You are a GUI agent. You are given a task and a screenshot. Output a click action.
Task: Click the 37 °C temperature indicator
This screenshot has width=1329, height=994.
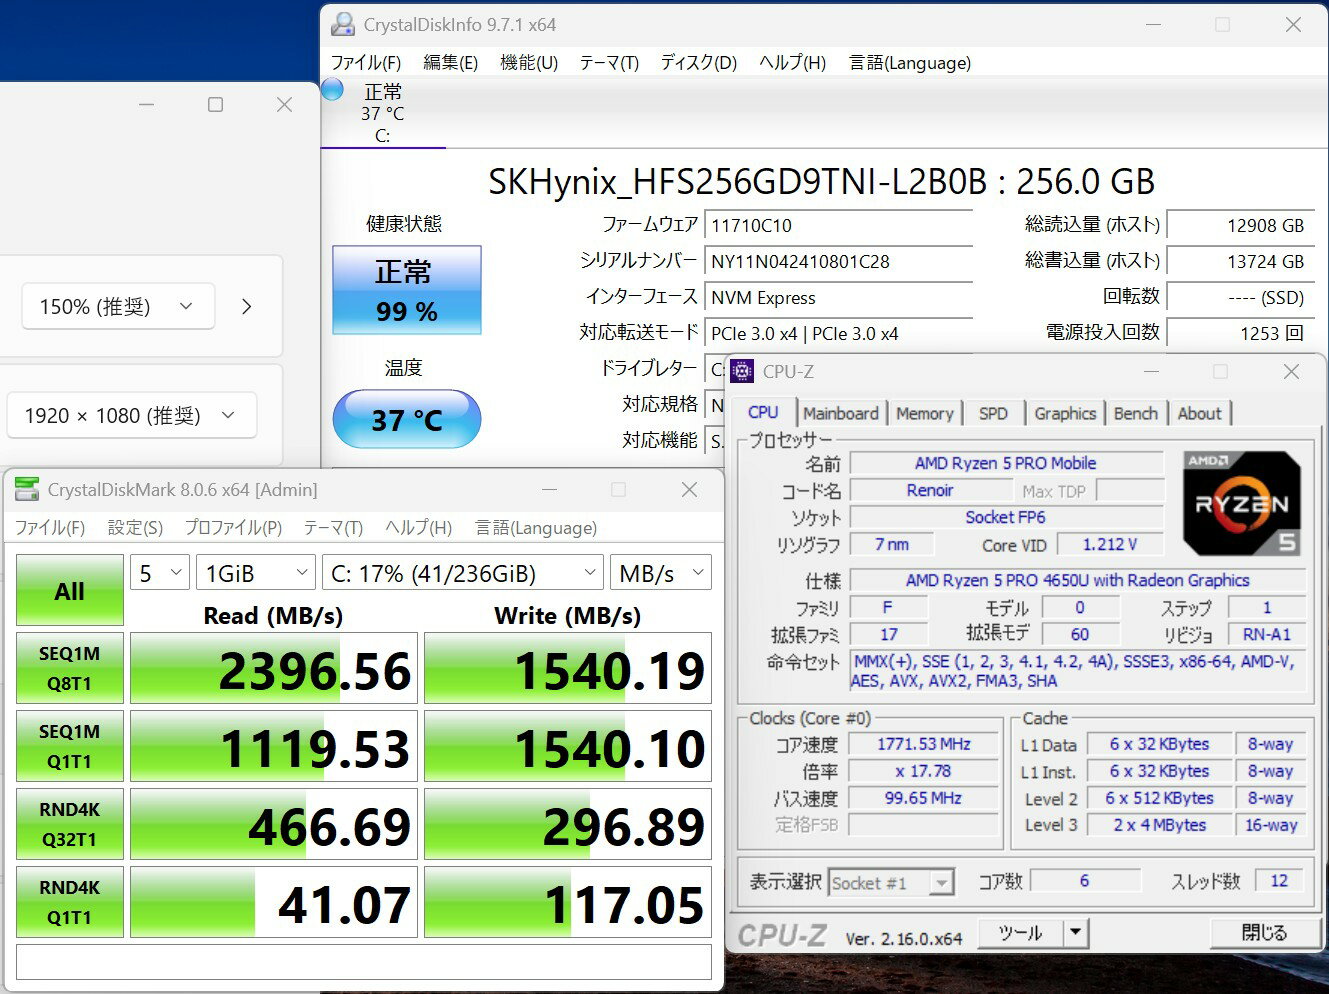tap(406, 419)
